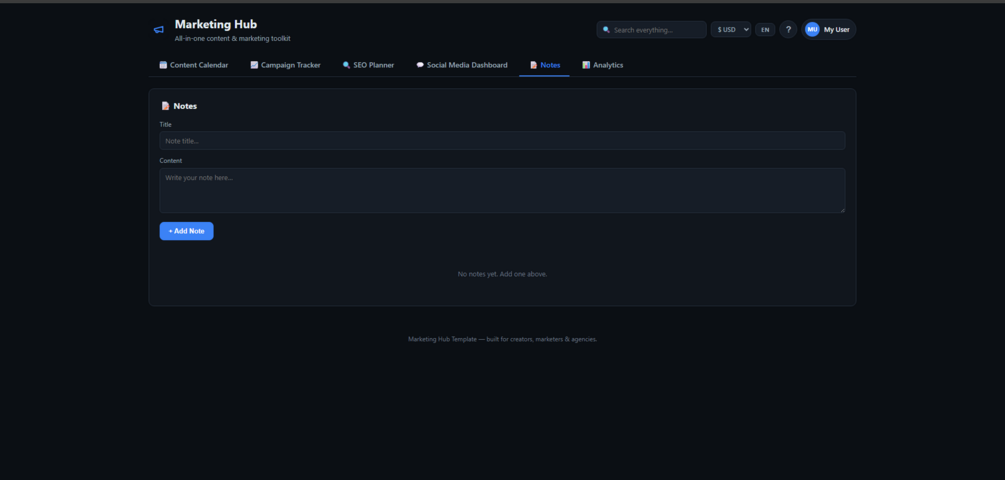Click the 'All-in-one content & marketing toolkit' subtitle
This screenshot has height=480, width=1005.
coord(232,39)
